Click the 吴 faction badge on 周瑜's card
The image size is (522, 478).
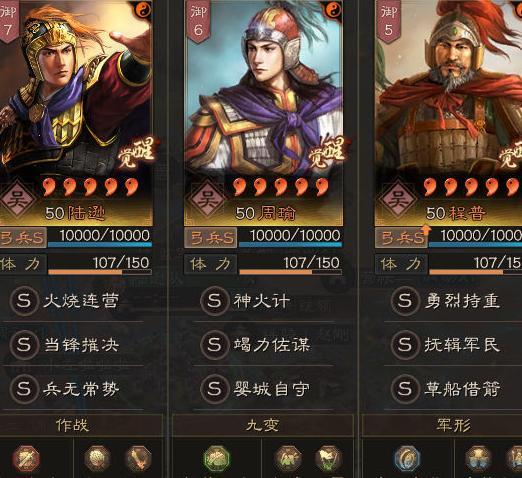[208, 199]
